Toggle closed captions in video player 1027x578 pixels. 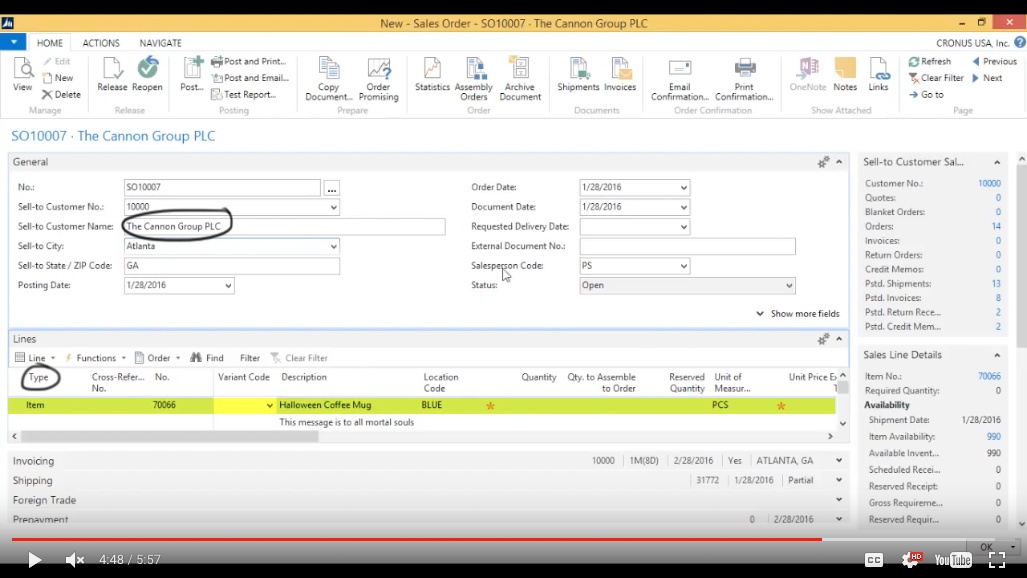point(874,560)
